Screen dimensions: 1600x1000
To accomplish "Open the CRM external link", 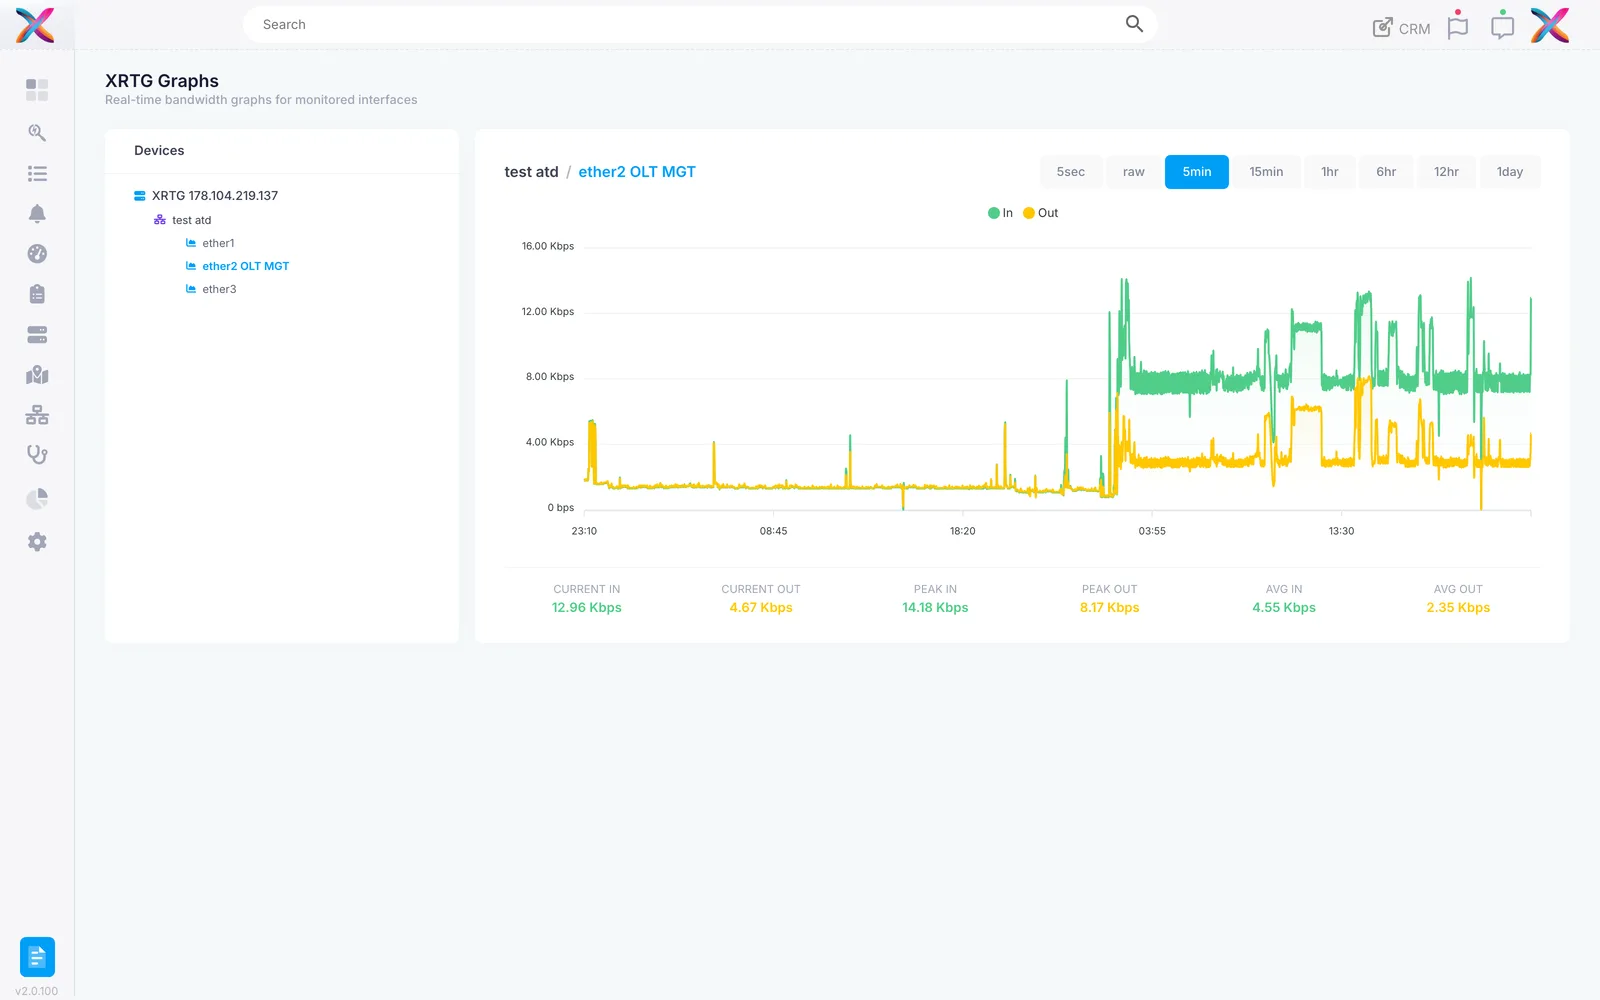I will [x=1401, y=28].
